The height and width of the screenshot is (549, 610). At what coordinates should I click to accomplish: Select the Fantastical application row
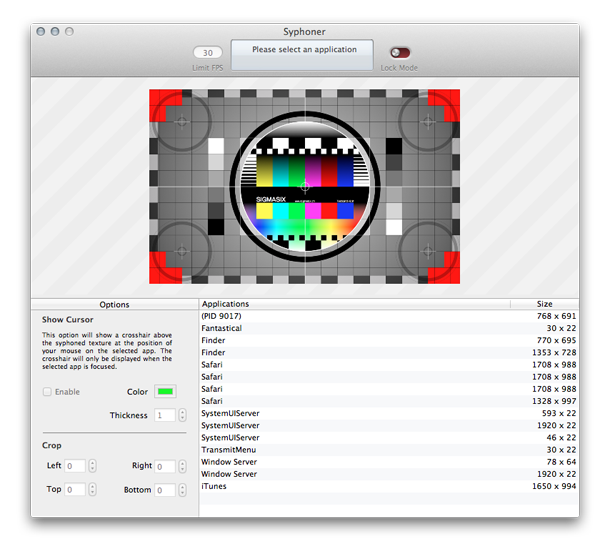pos(388,328)
